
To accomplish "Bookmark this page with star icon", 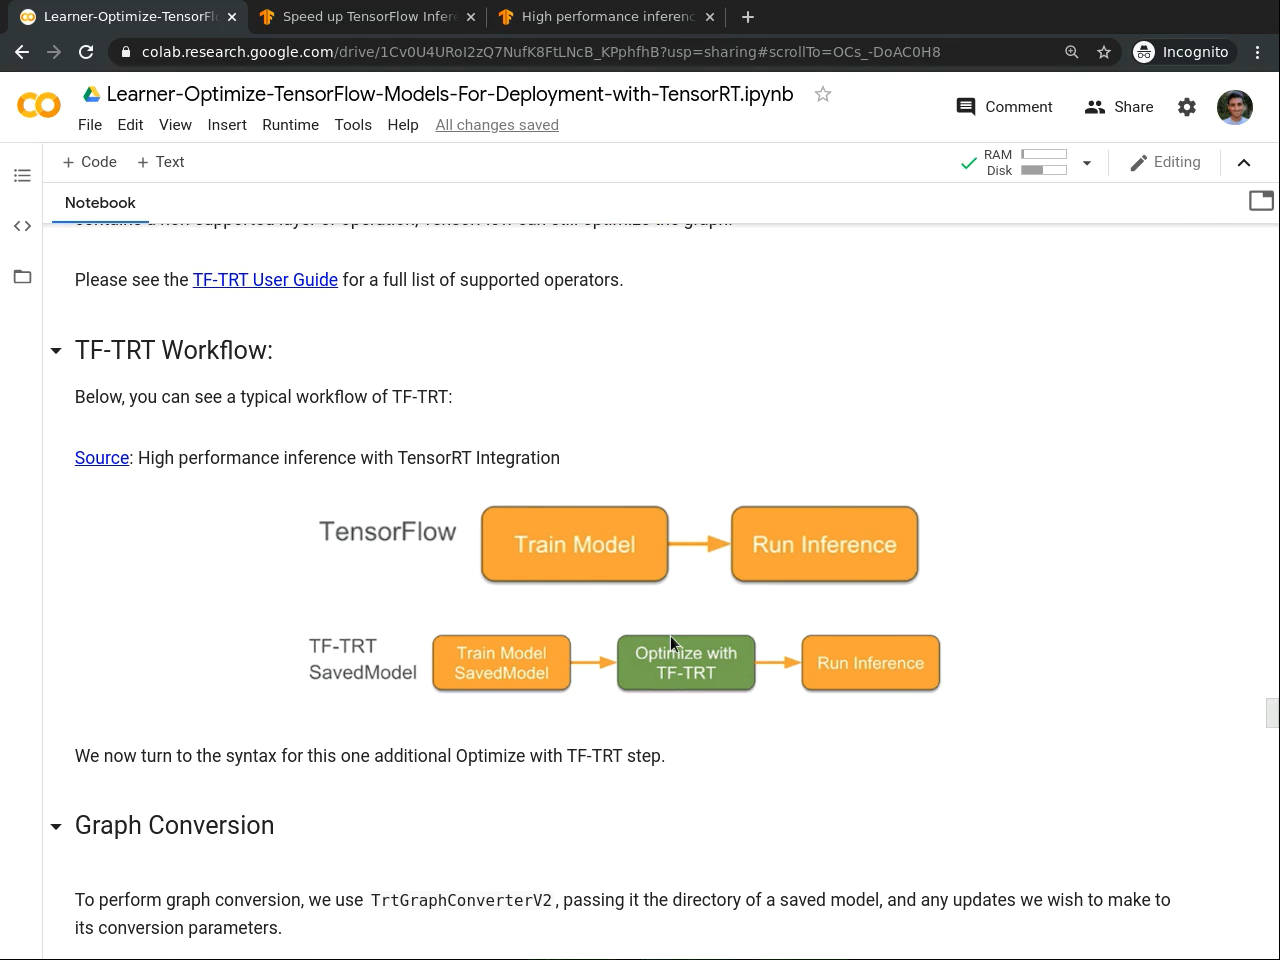I will pos(1104,52).
